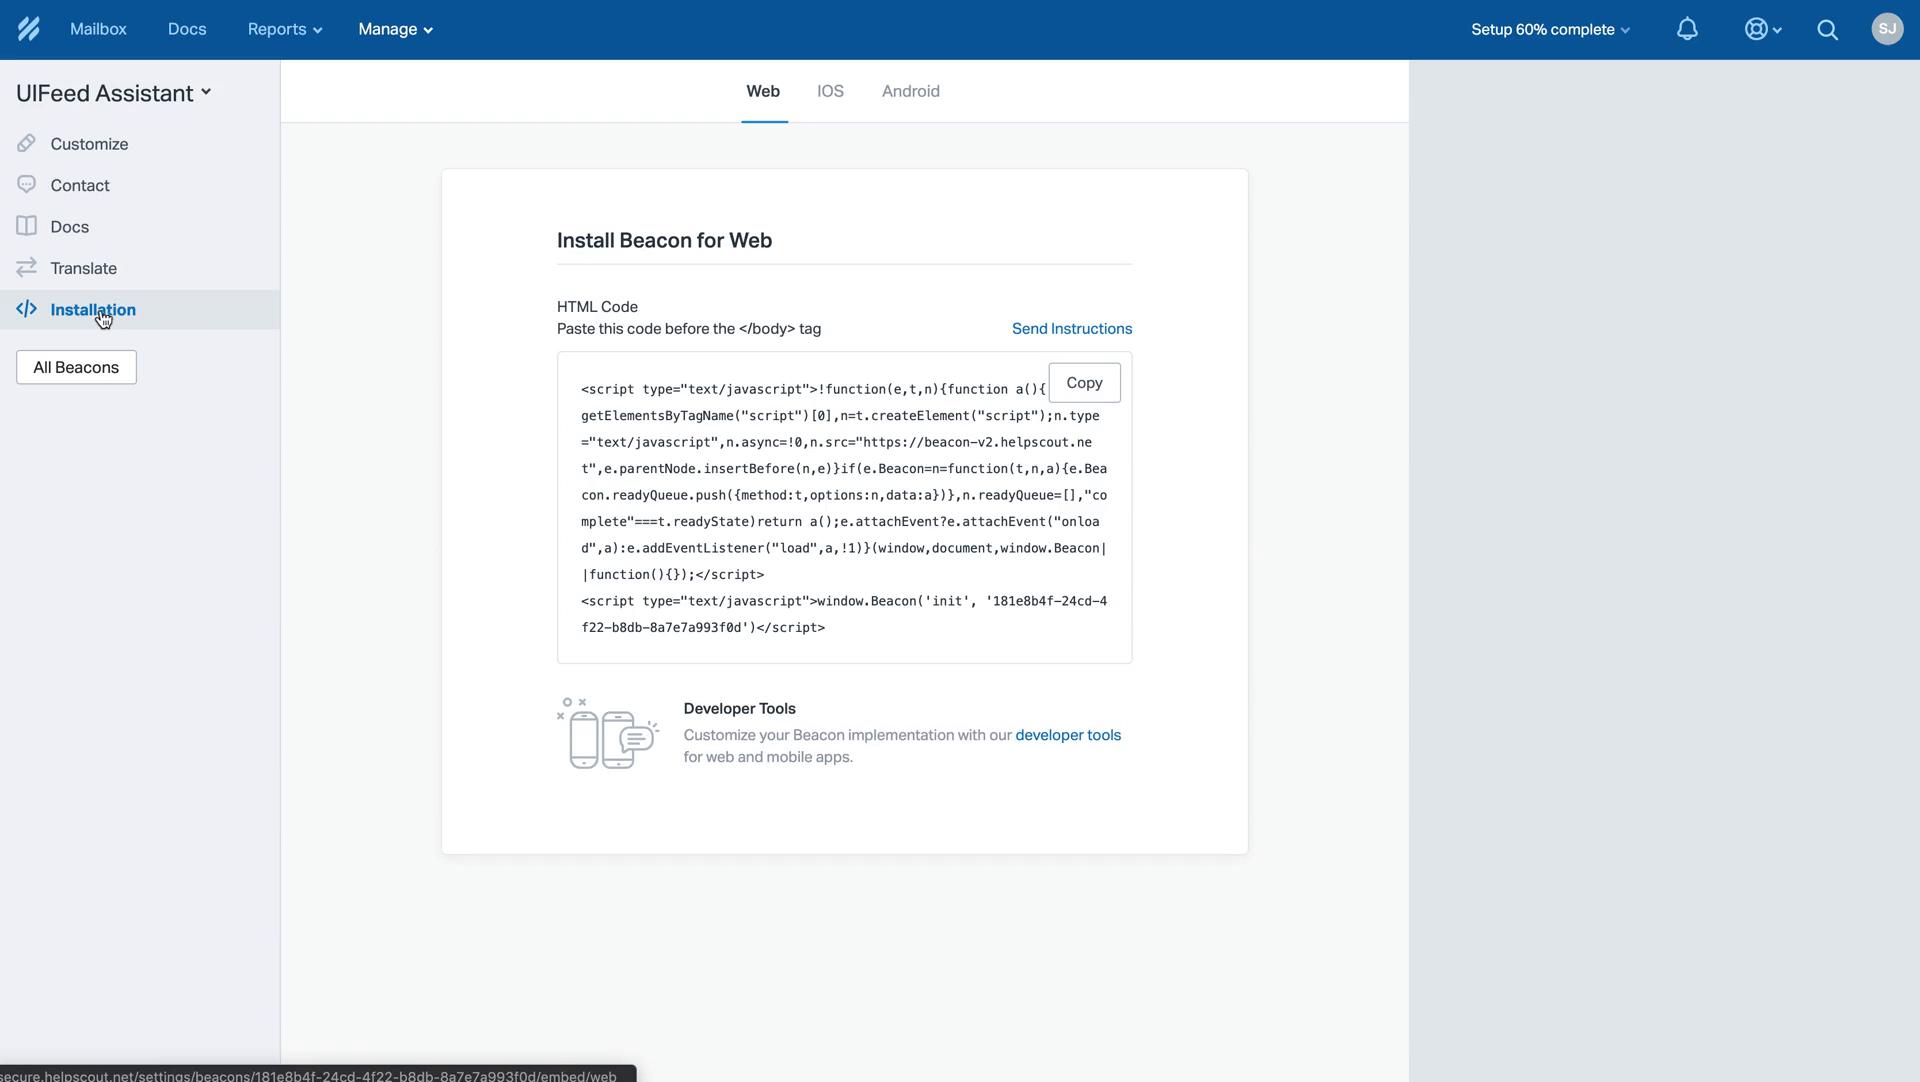Image resolution: width=1920 pixels, height=1082 pixels.
Task: Expand the Reports dropdown
Action: pyautogui.click(x=284, y=29)
